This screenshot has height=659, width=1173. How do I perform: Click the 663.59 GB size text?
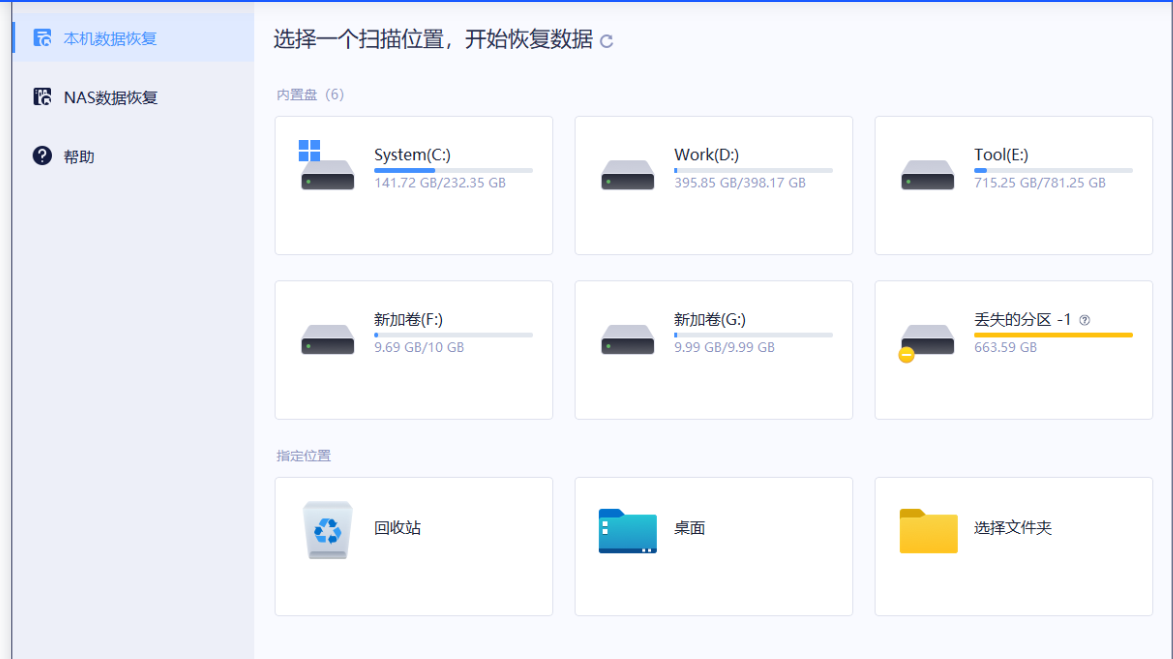point(1005,347)
